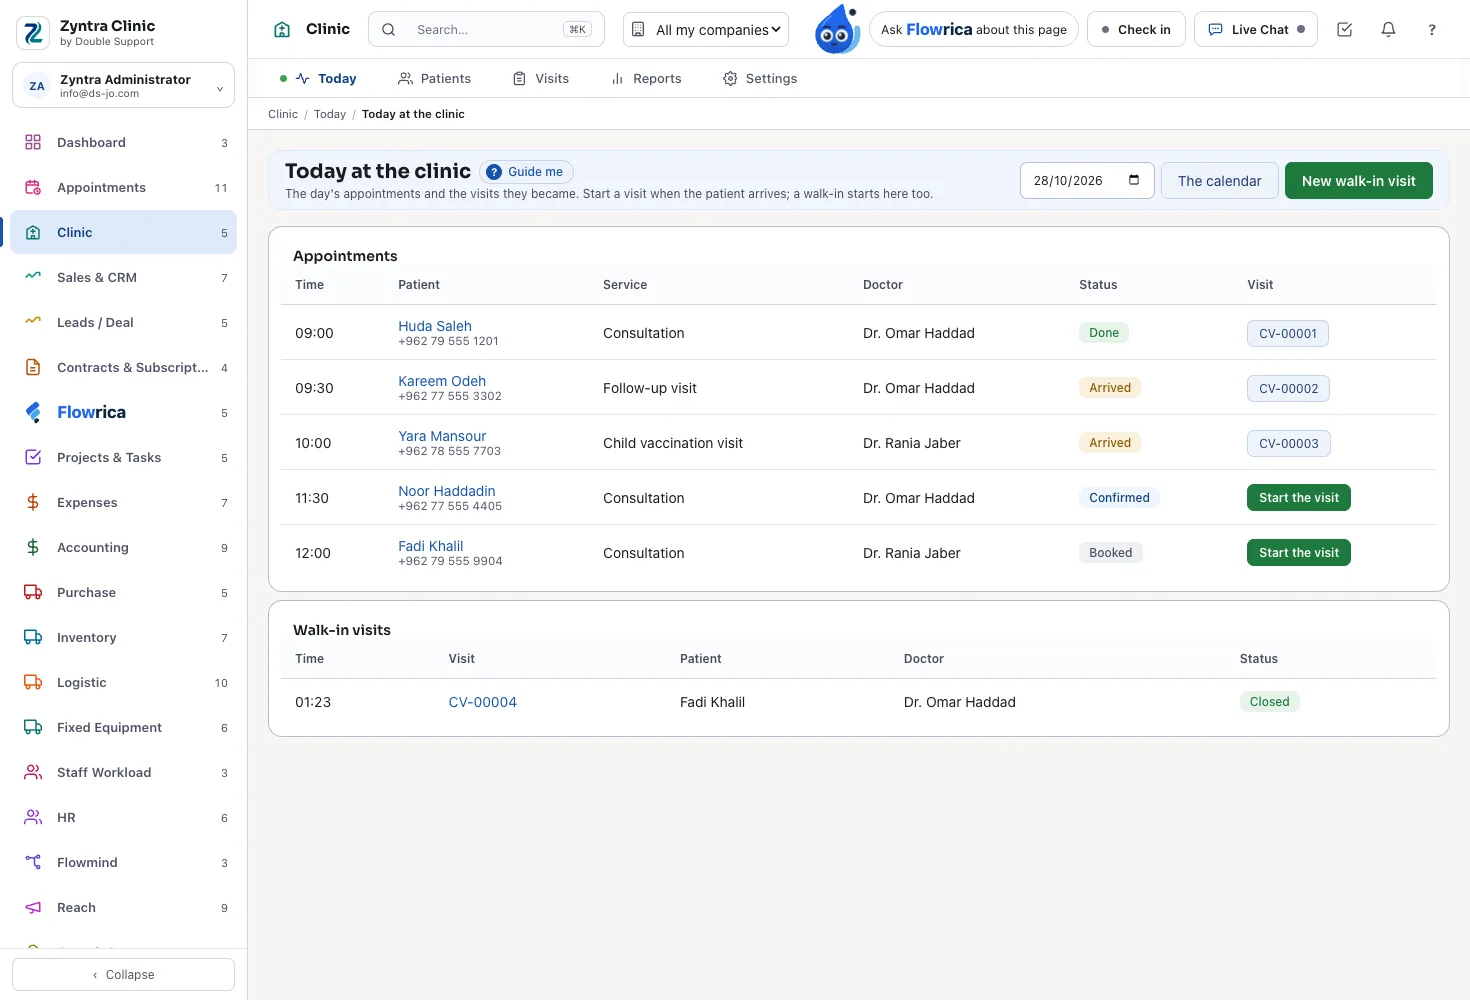Open the date picker calendar icon

click(1134, 180)
